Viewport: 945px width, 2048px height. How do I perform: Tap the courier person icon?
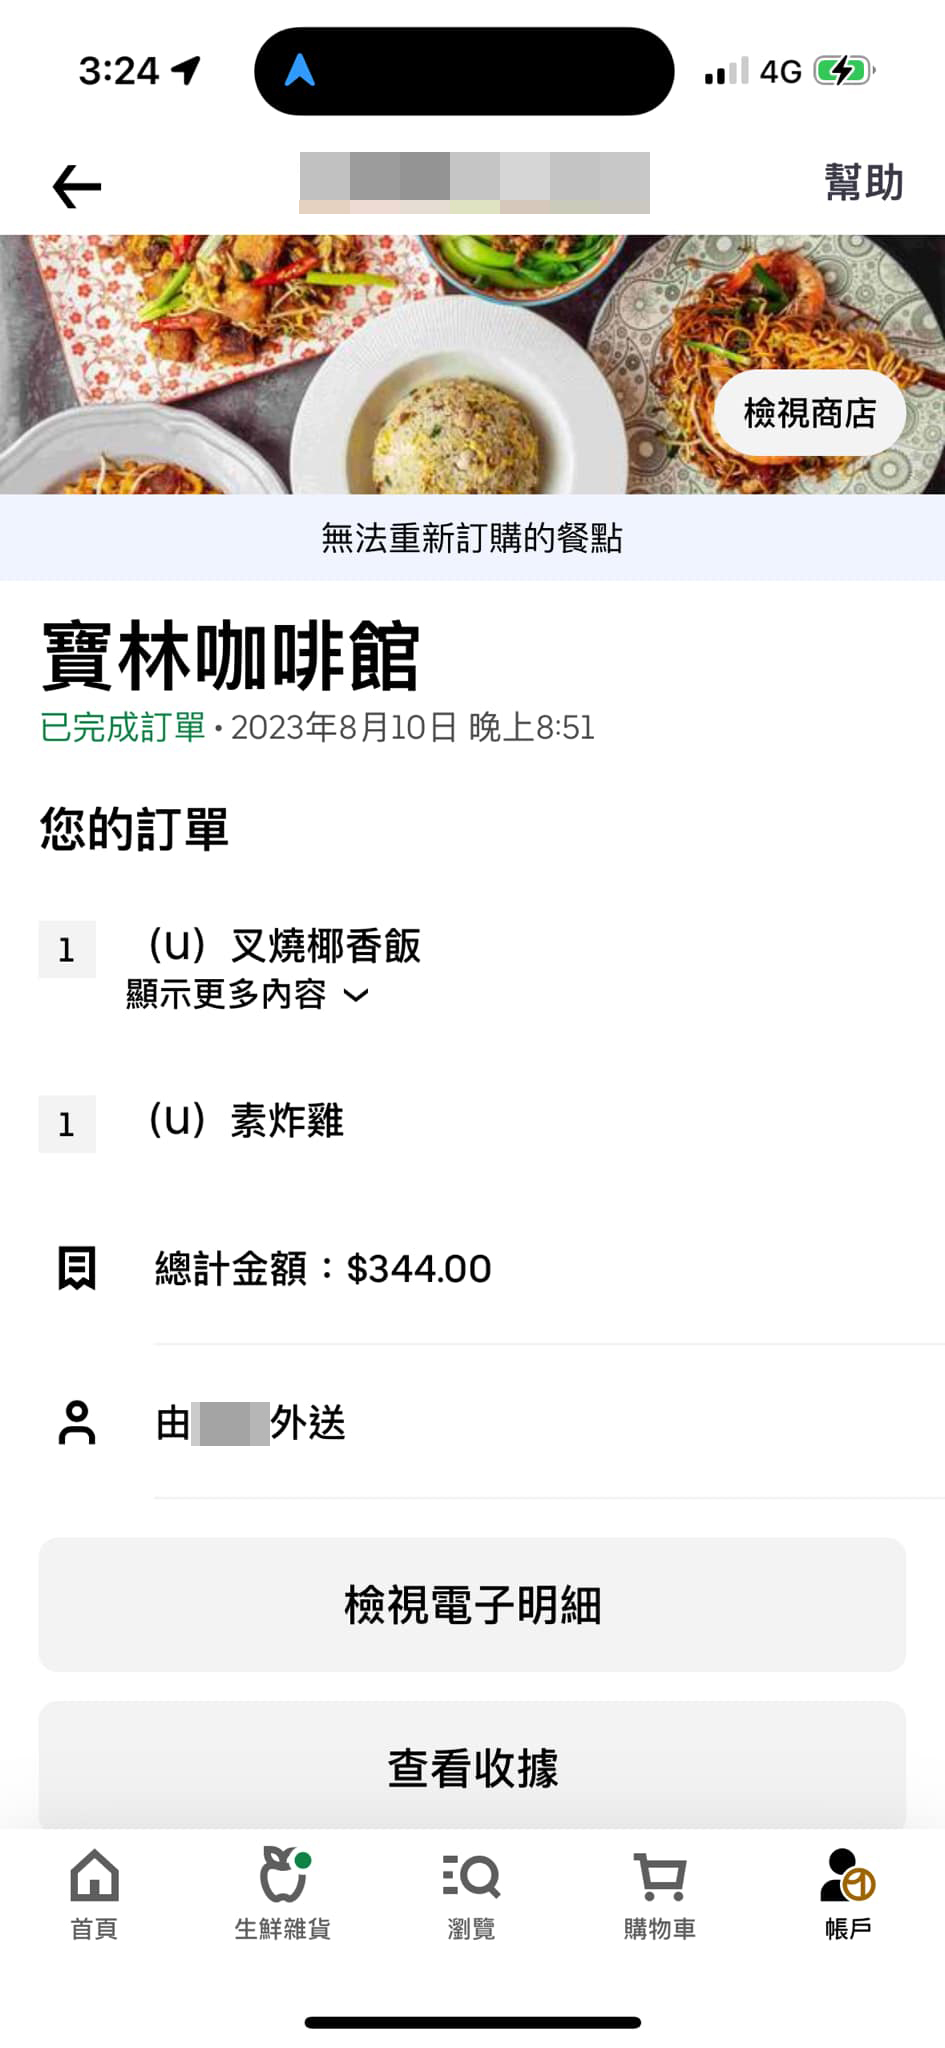(x=77, y=1422)
